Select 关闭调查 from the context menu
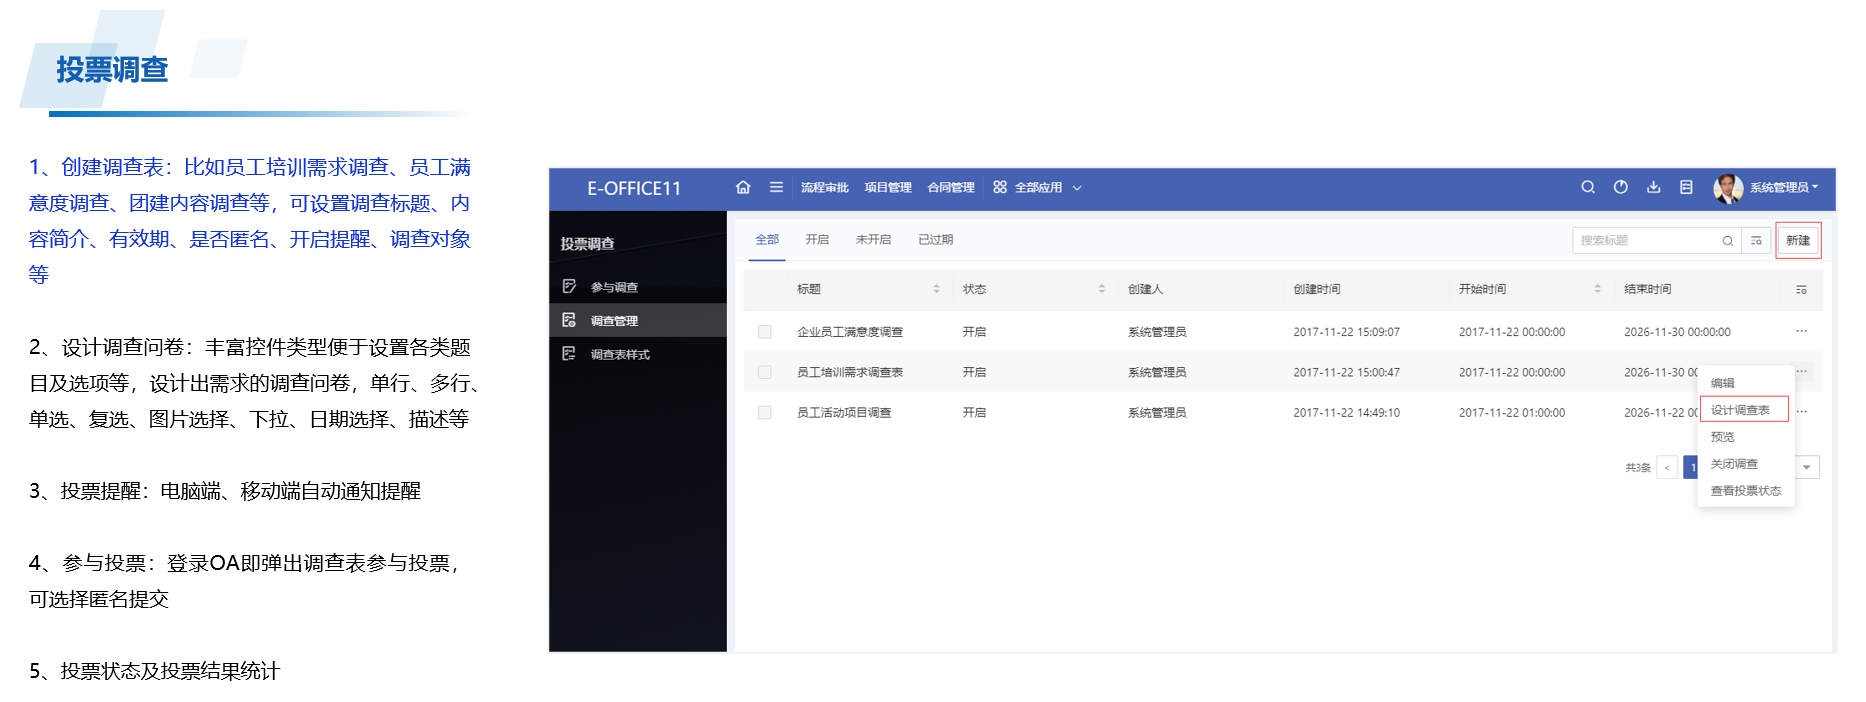 (x=1734, y=464)
